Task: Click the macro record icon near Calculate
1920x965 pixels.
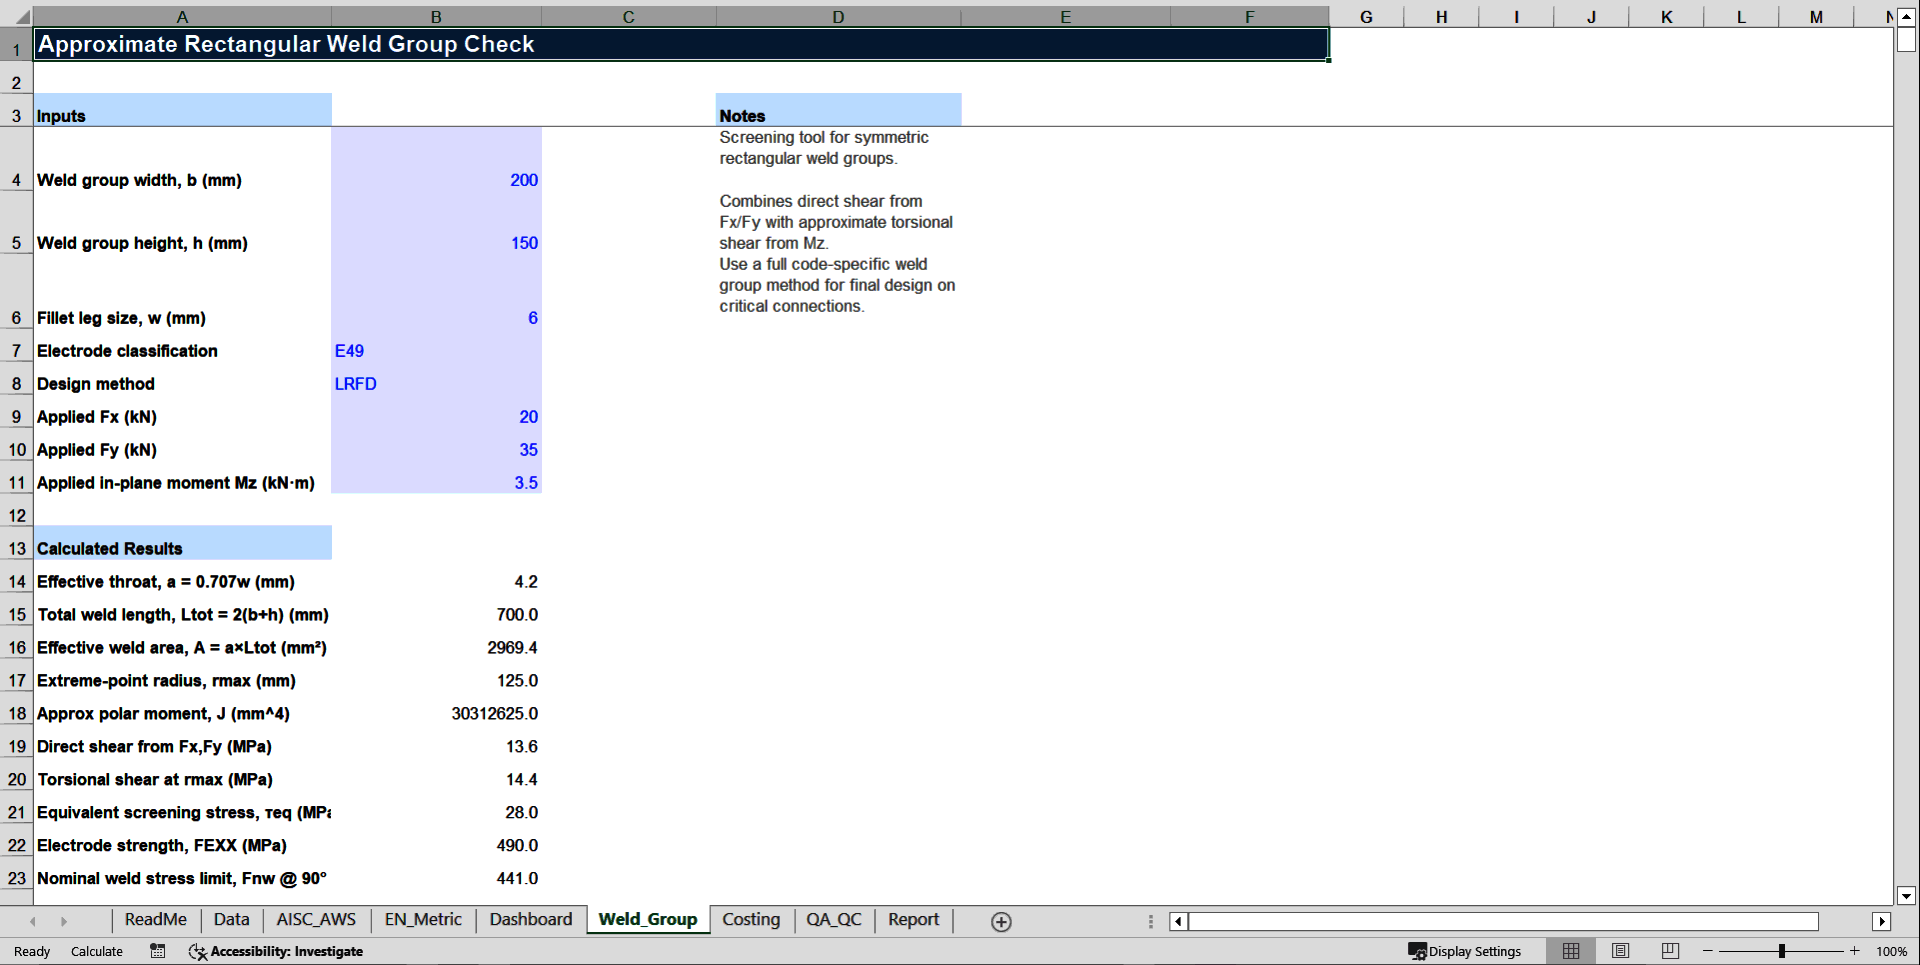Action: coord(157,951)
